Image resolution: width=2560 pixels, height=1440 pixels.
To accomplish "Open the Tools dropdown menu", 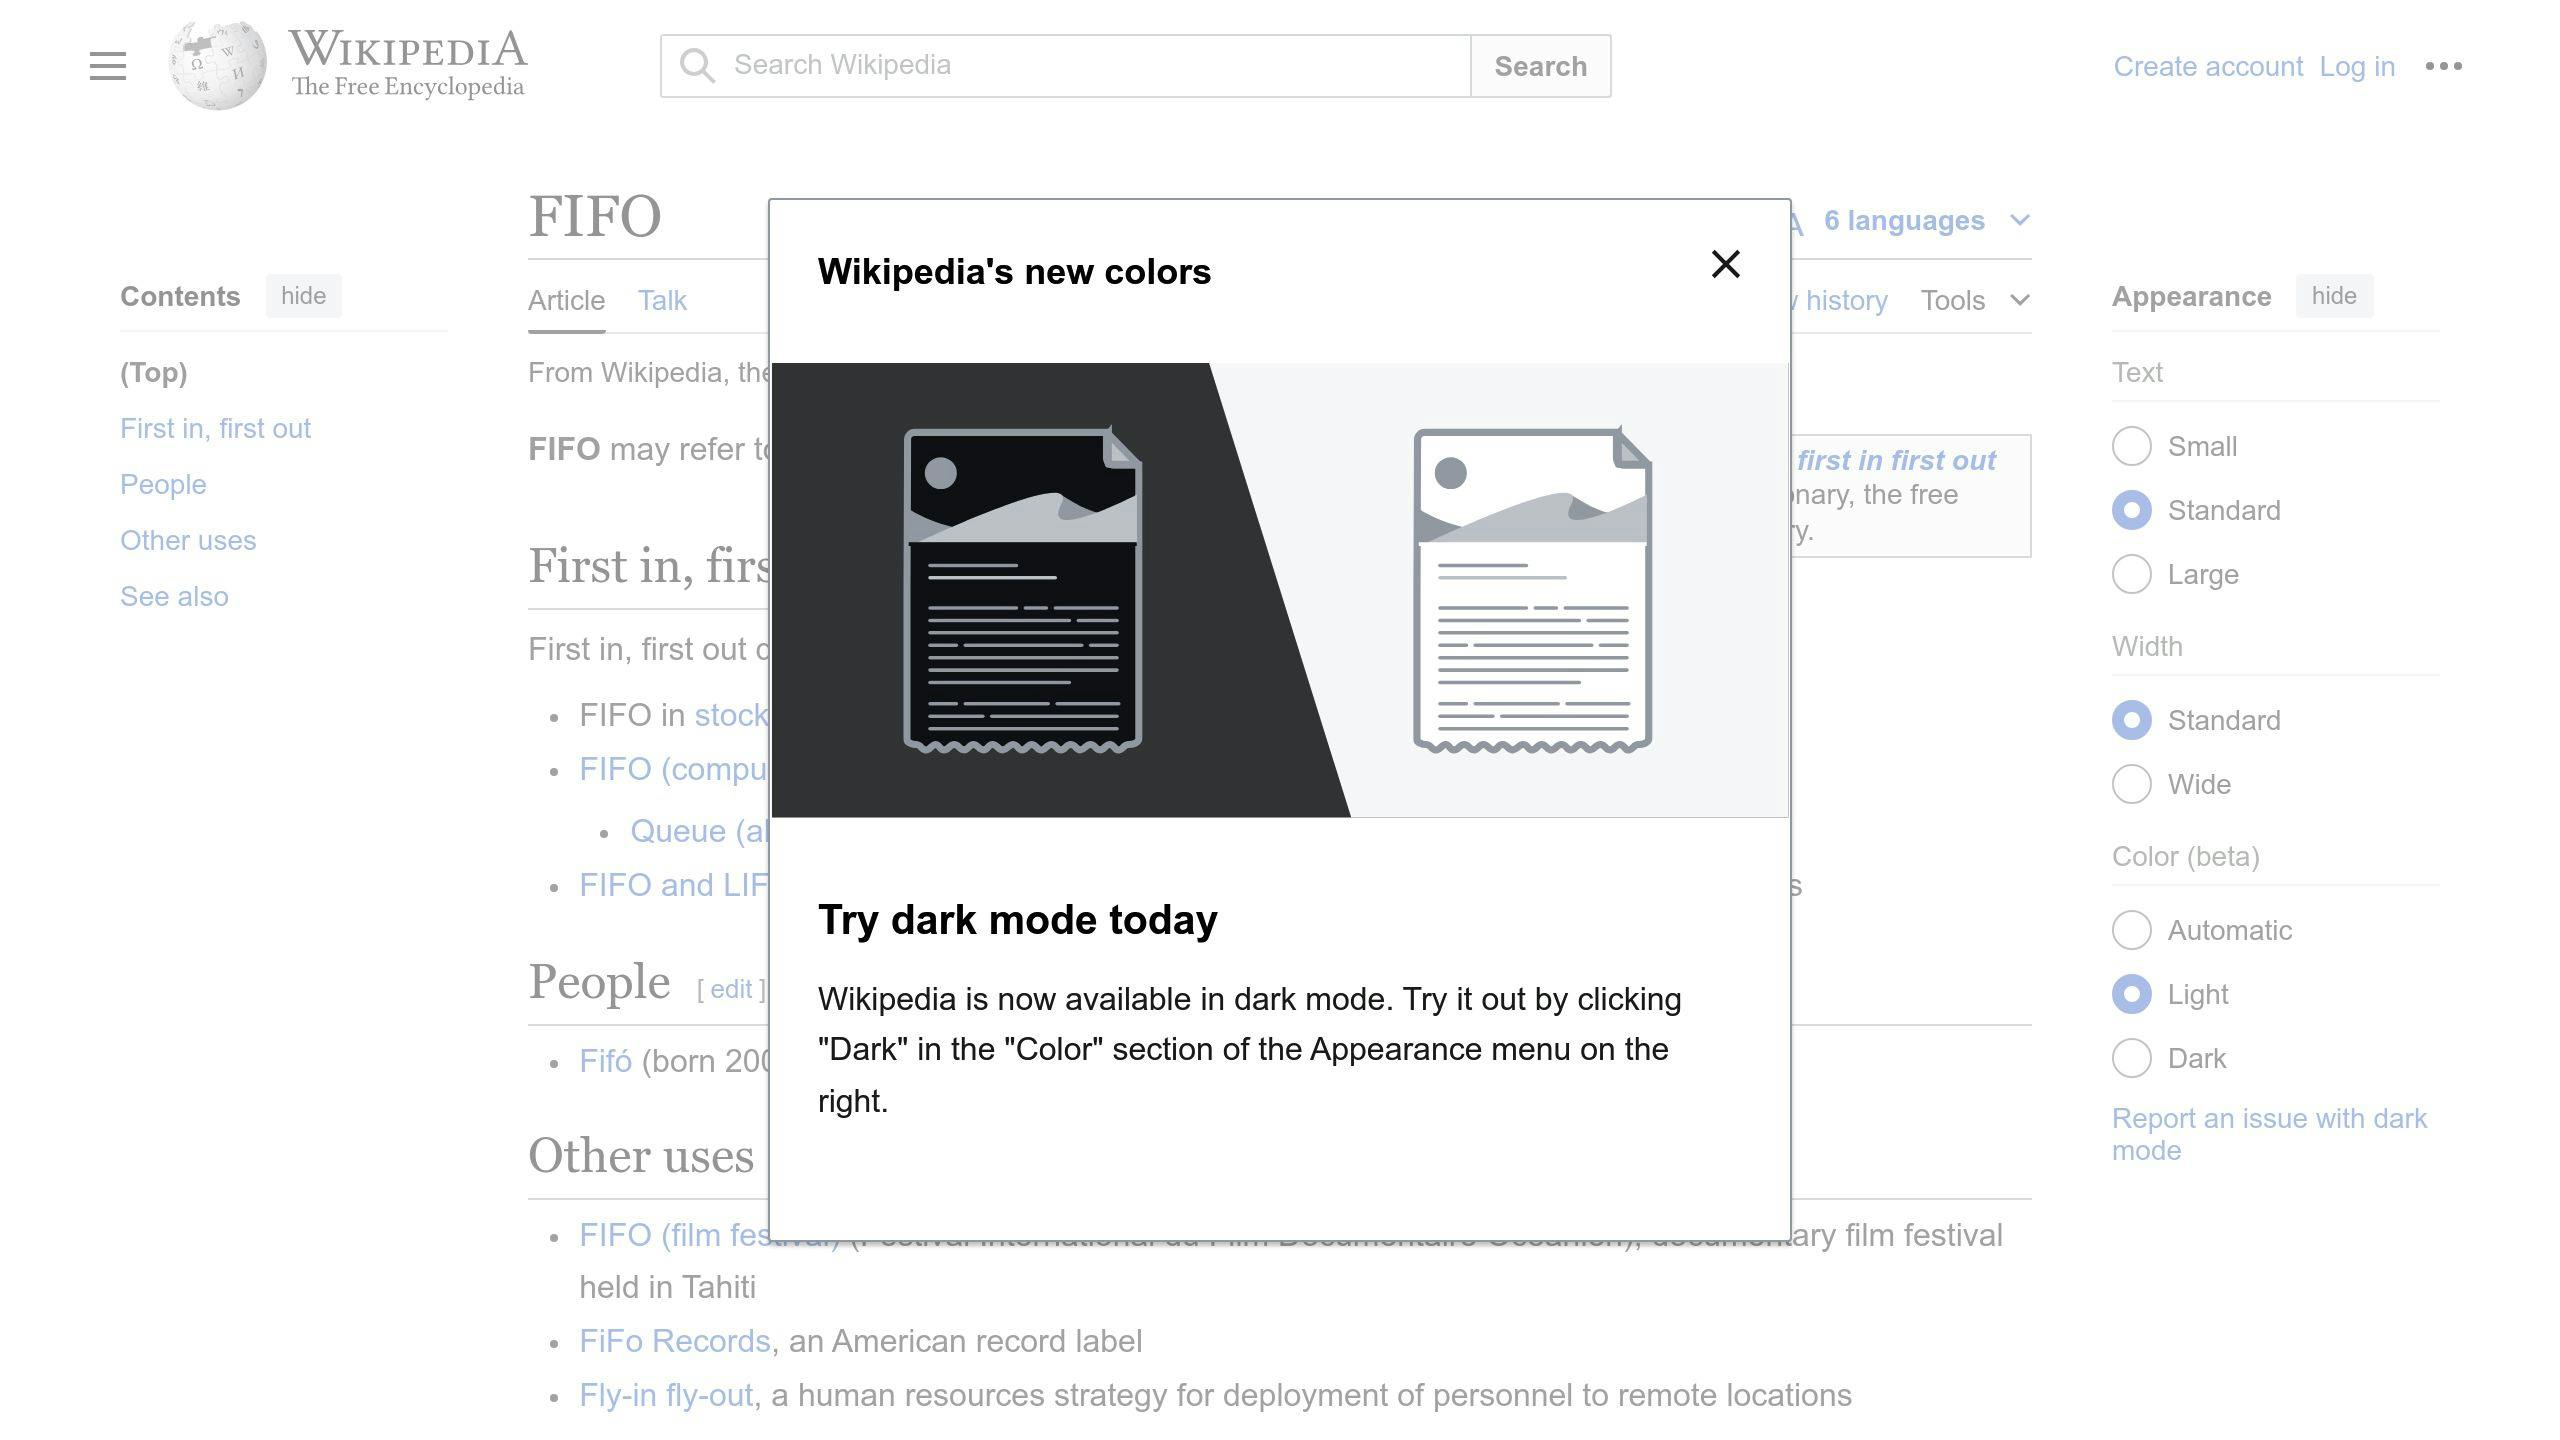I will pyautogui.click(x=1974, y=300).
